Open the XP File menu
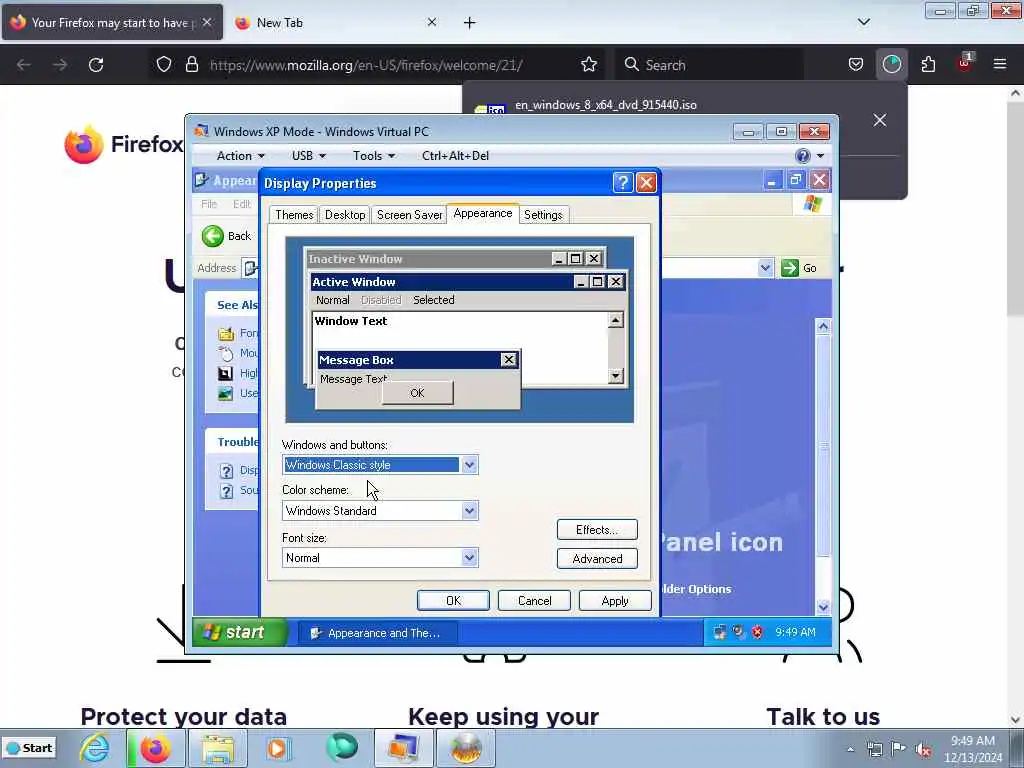The width and height of the screenshot is (1024, 768). pyautogui.click(x=209, y=204)
